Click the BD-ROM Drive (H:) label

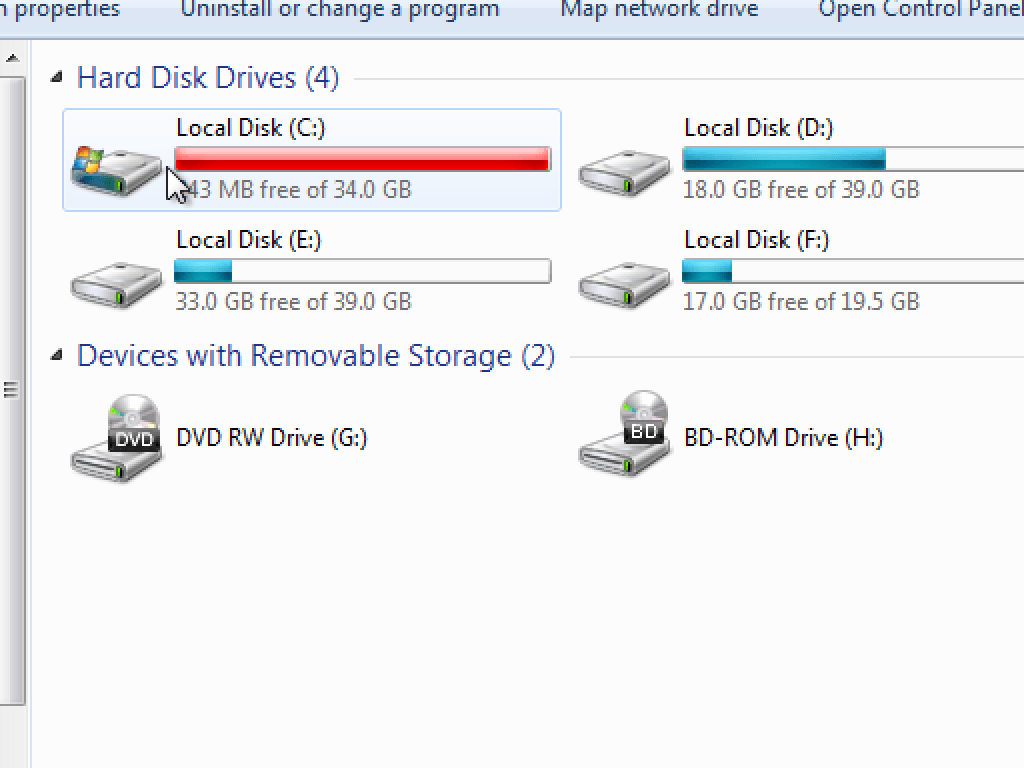point(784,438)
